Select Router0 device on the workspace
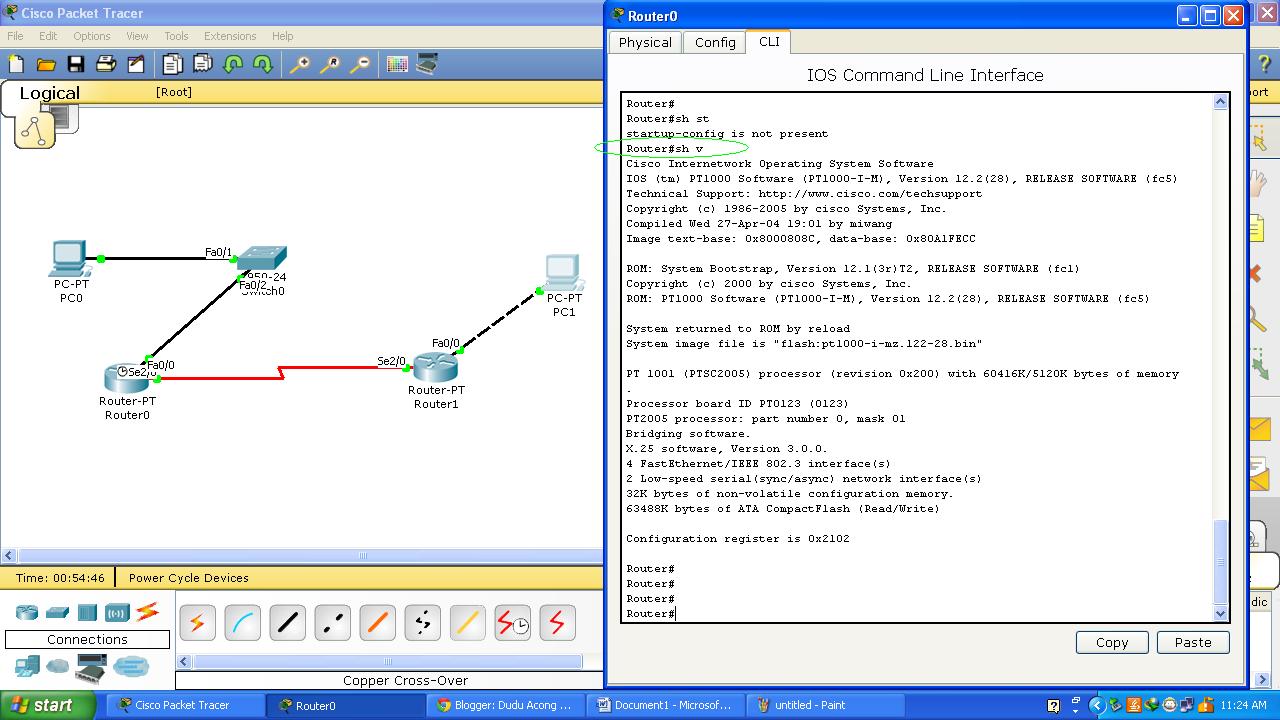This screenshot has width=1280, height=720. pos(126,379)
